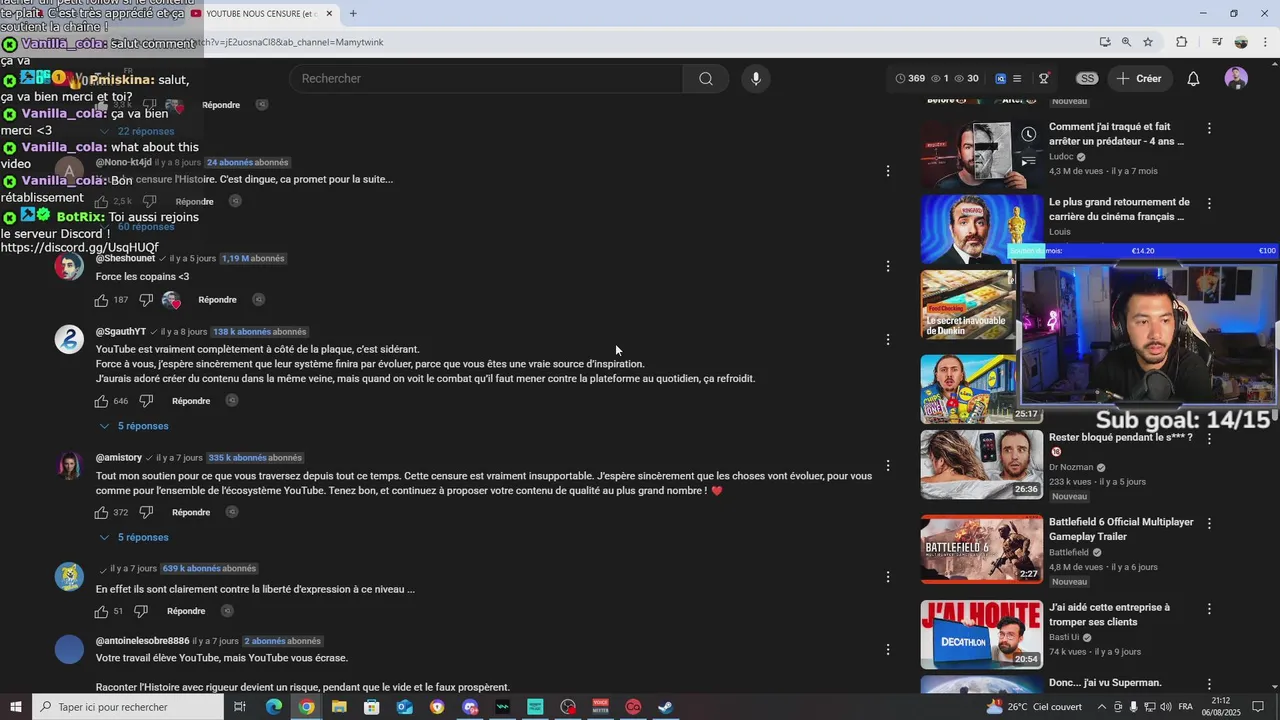Click the trophy extension icon
Viewport: 1280px width, 720px height.
click(x=1044, y=79)
